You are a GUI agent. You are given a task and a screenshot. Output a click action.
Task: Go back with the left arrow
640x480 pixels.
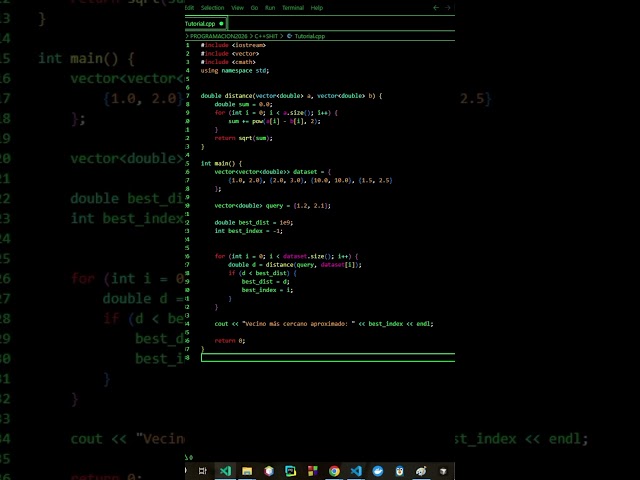click(x=436, y=8)
